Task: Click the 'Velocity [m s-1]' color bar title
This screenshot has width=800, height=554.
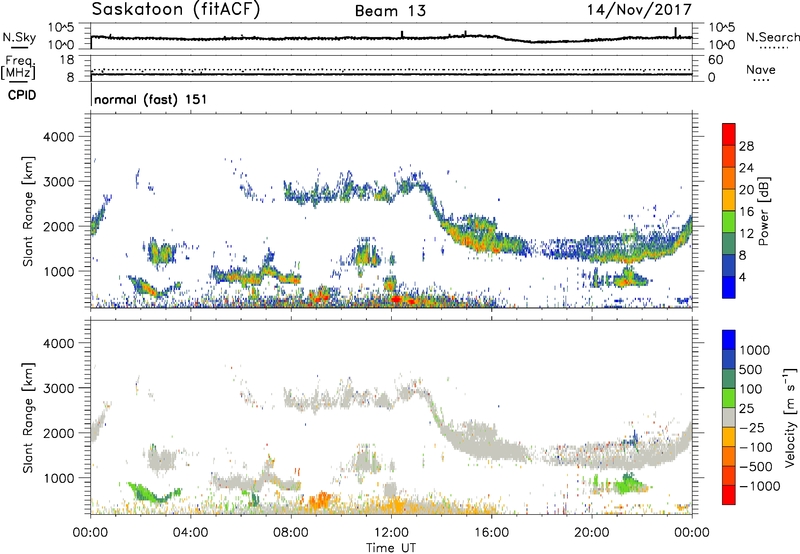Action: (x=790, y=417)
